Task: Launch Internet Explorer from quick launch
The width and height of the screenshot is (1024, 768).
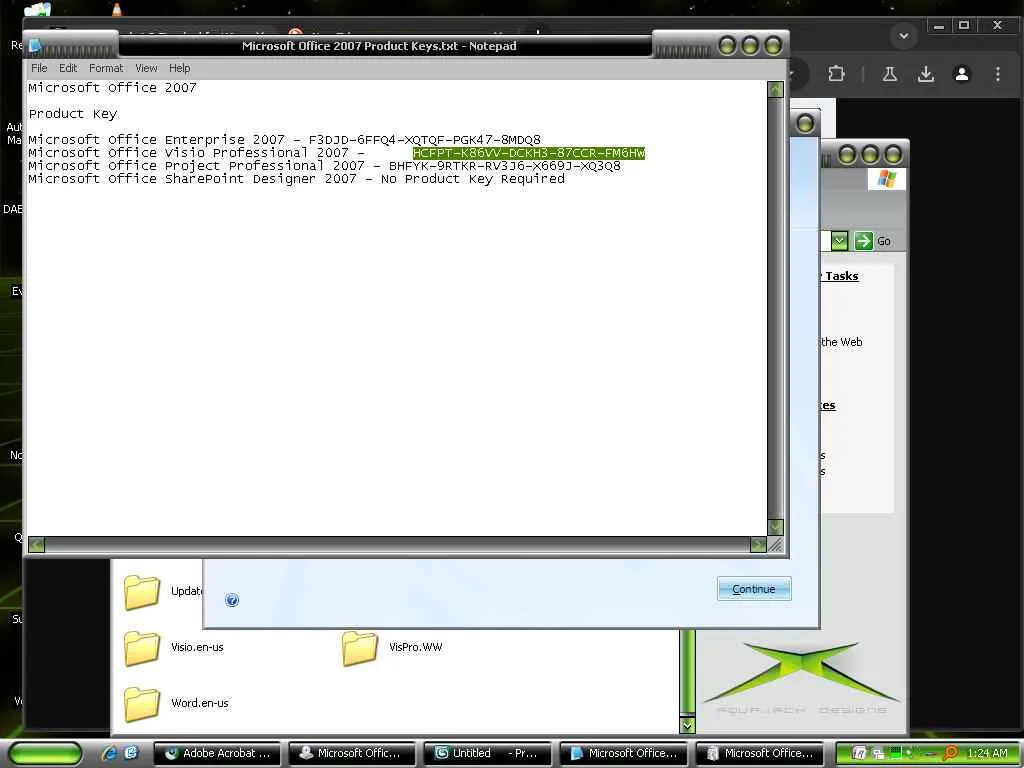Action: tap(109, 753)
